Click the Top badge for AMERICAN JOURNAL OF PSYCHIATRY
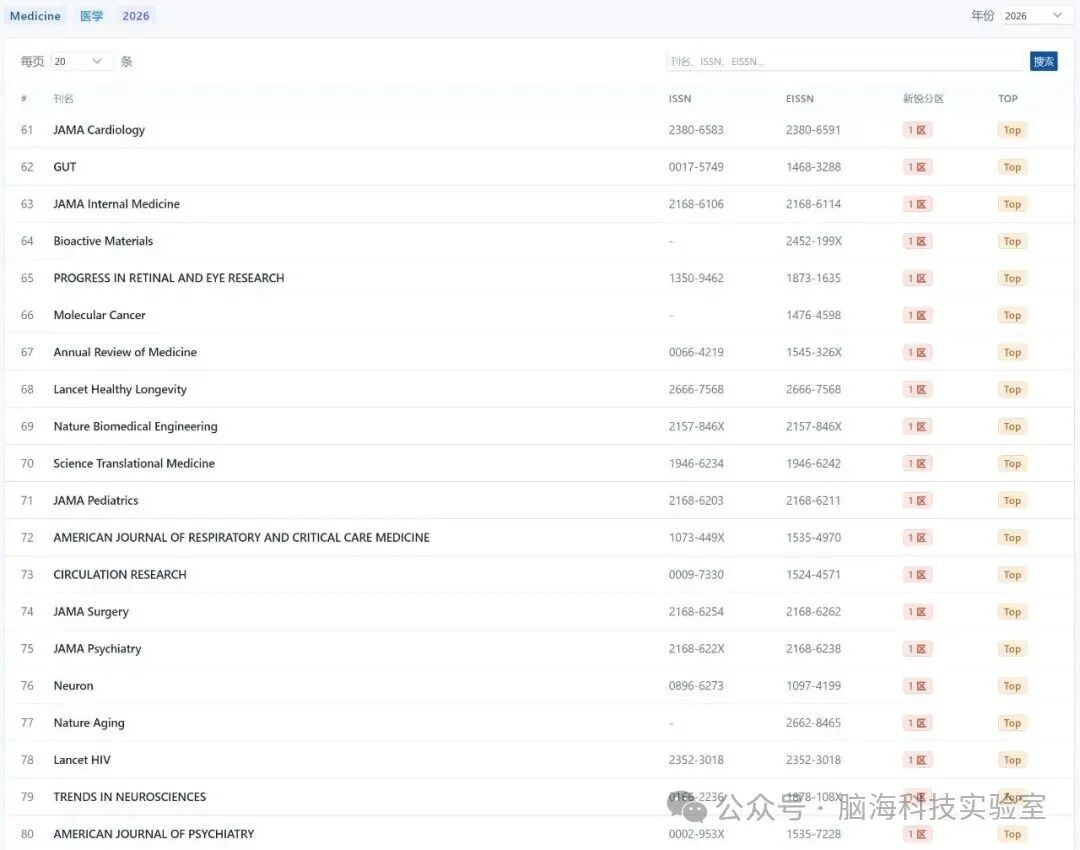Viewport: 1080px width, 850px height. click(1012, 834)
